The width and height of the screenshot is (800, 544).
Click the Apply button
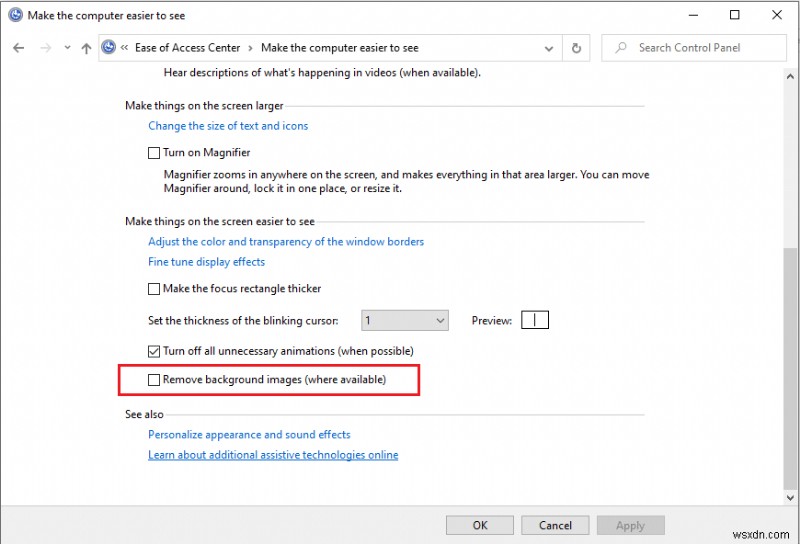click(631, 525)
